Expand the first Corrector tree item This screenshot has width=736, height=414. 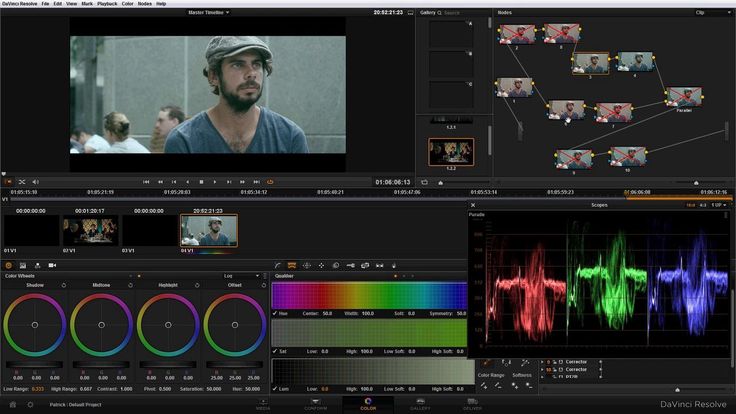coord(544,361)
